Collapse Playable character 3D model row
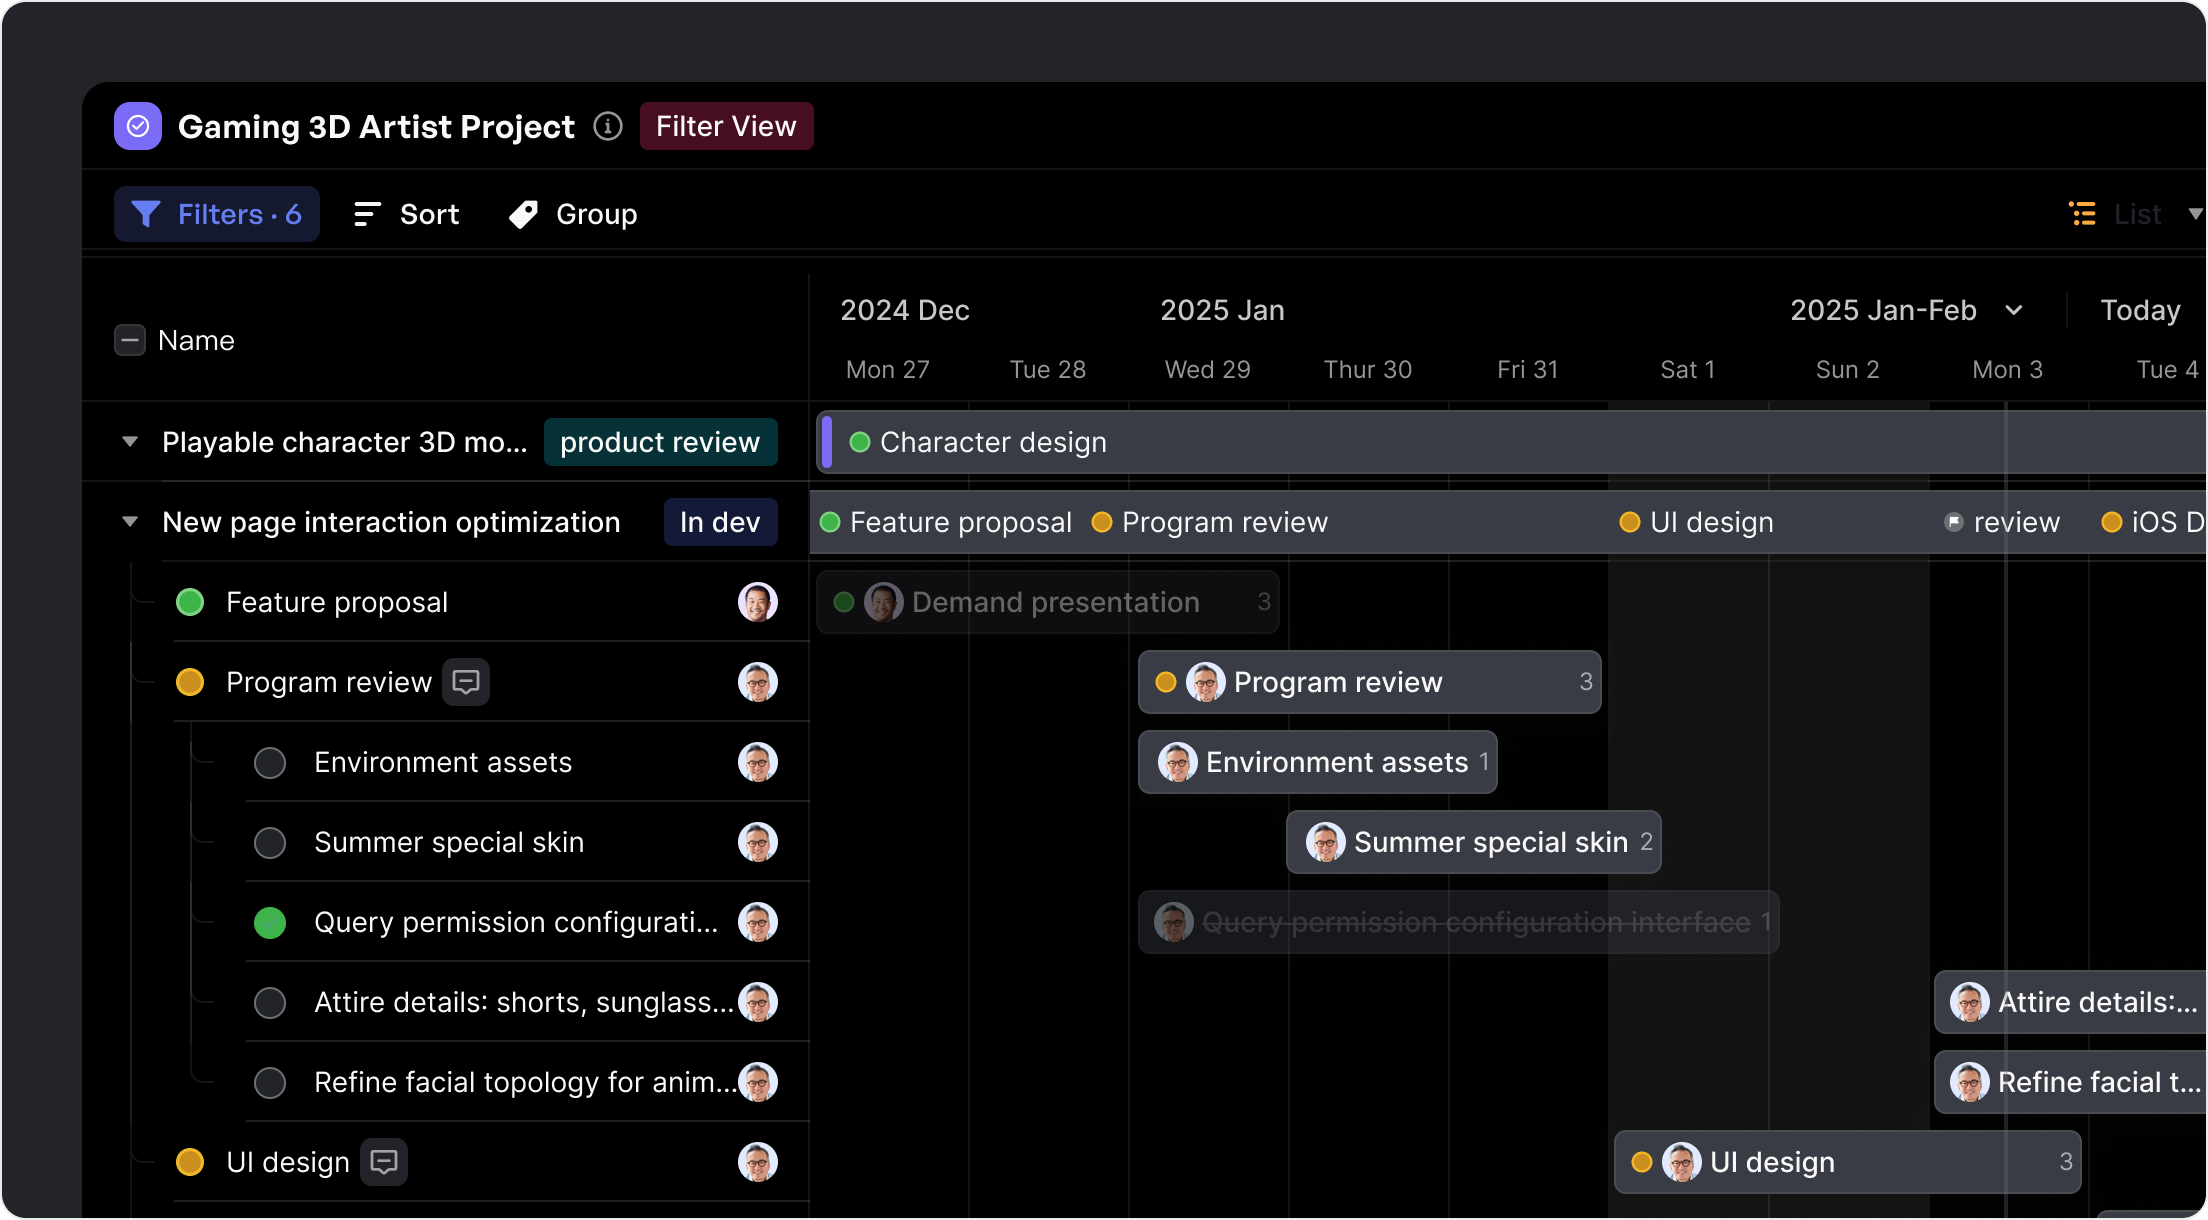 click(x=130, y=442)
